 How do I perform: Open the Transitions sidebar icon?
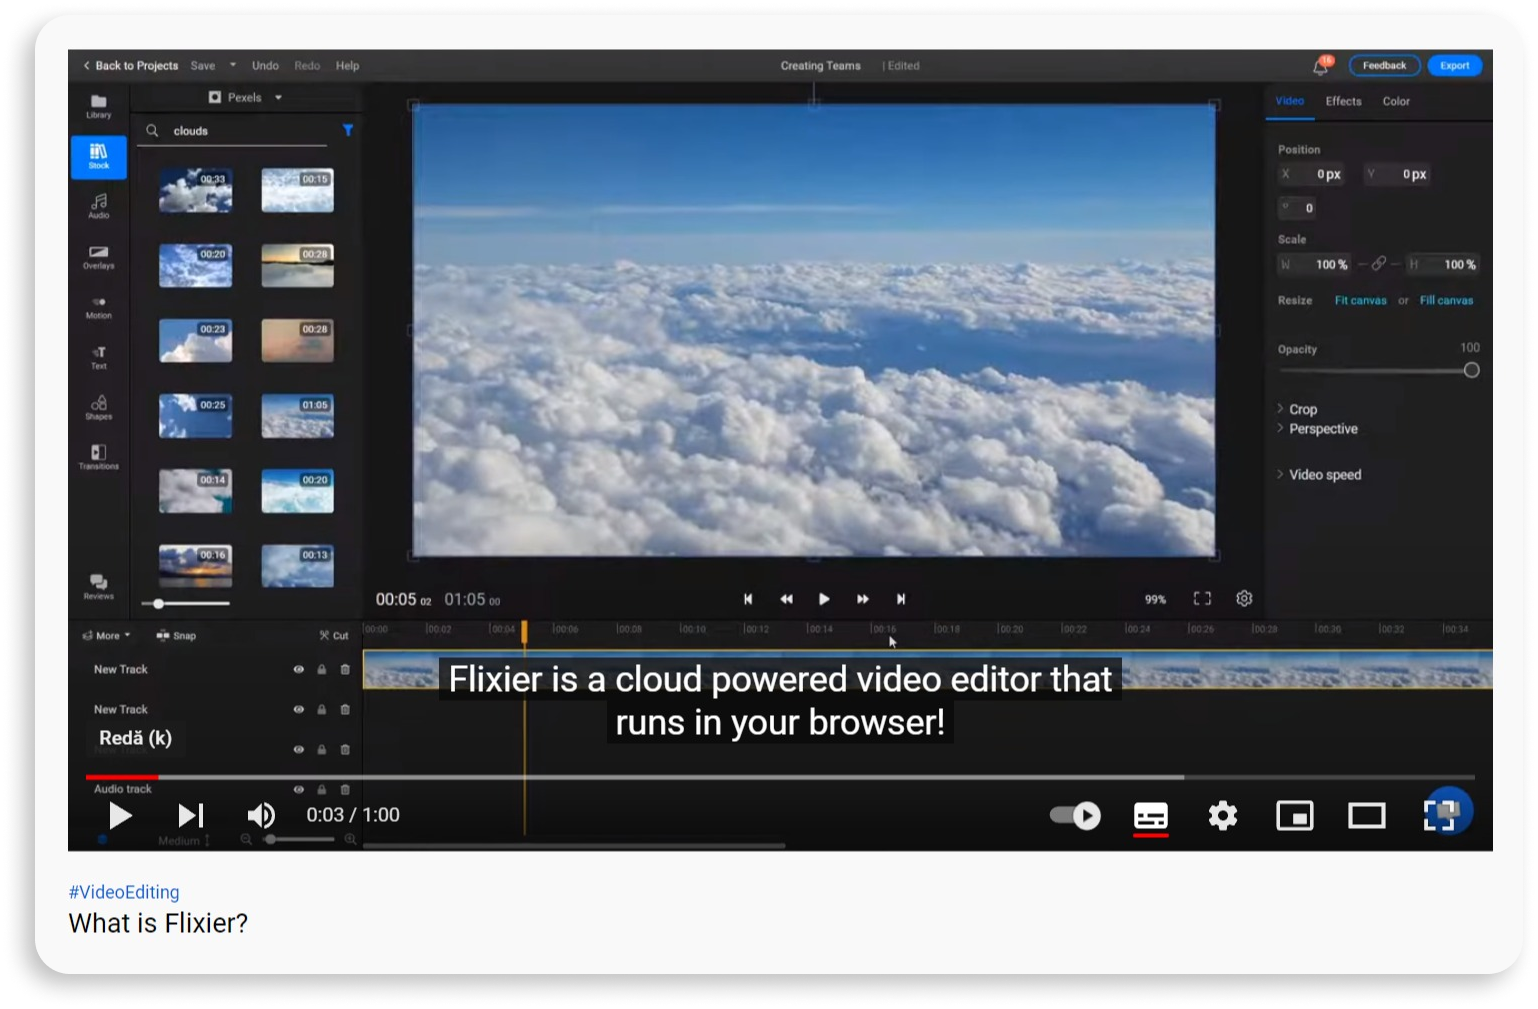(98, 457)
